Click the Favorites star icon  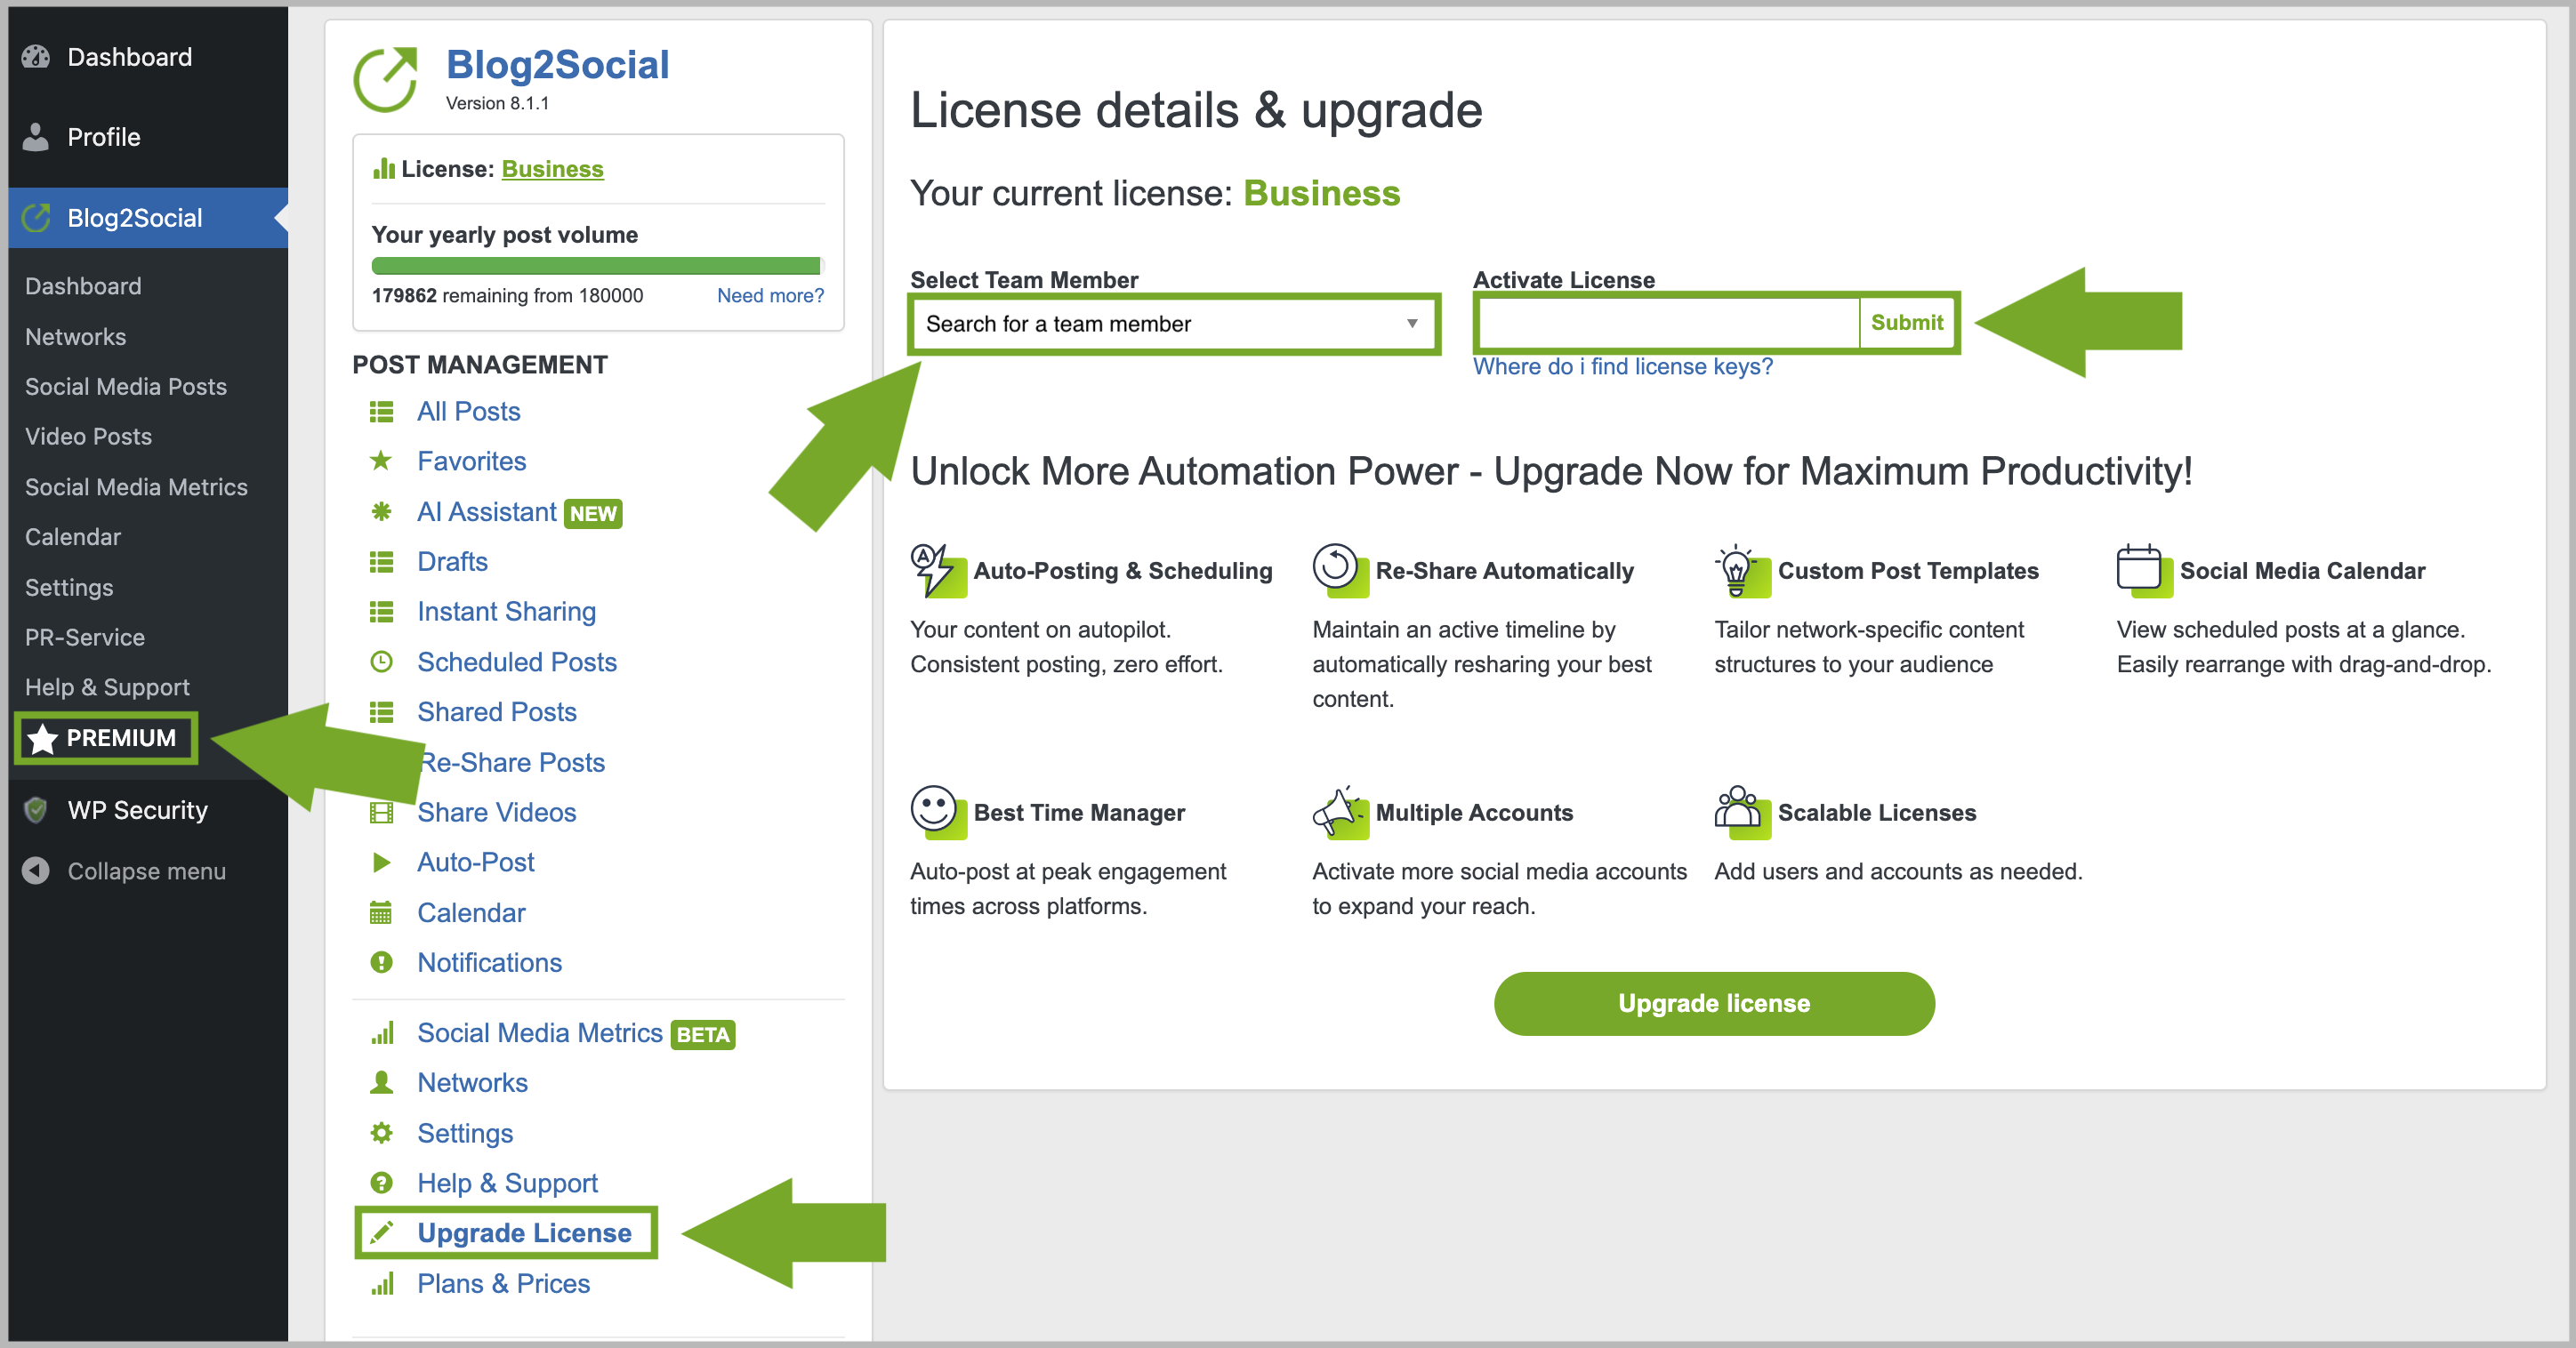coord(381,461)
